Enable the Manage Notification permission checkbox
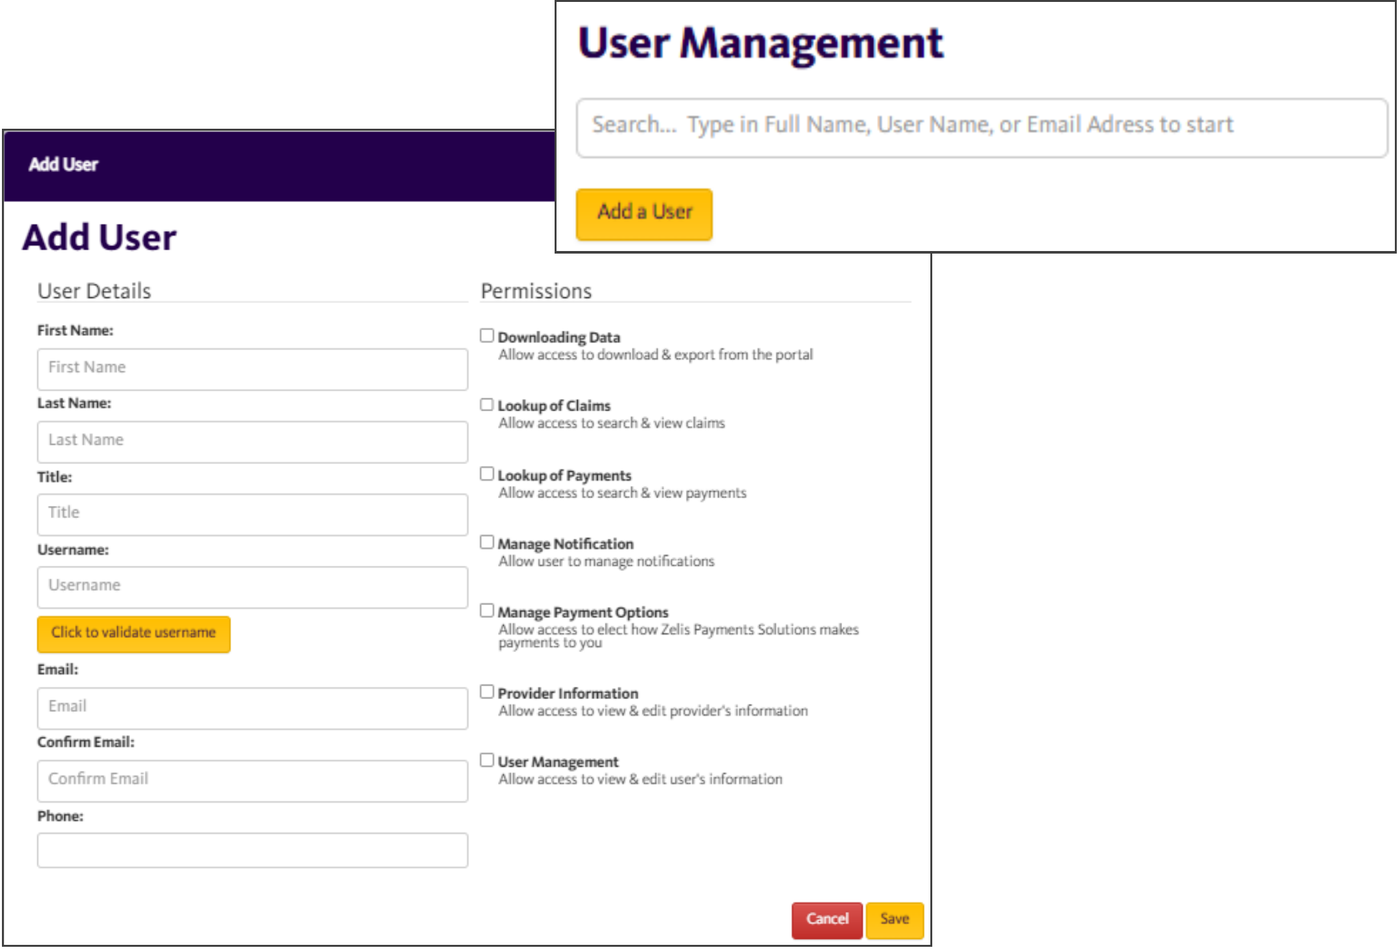This screenshot has height=950, width=1400. pyautogui.click(x=487, y=542)
